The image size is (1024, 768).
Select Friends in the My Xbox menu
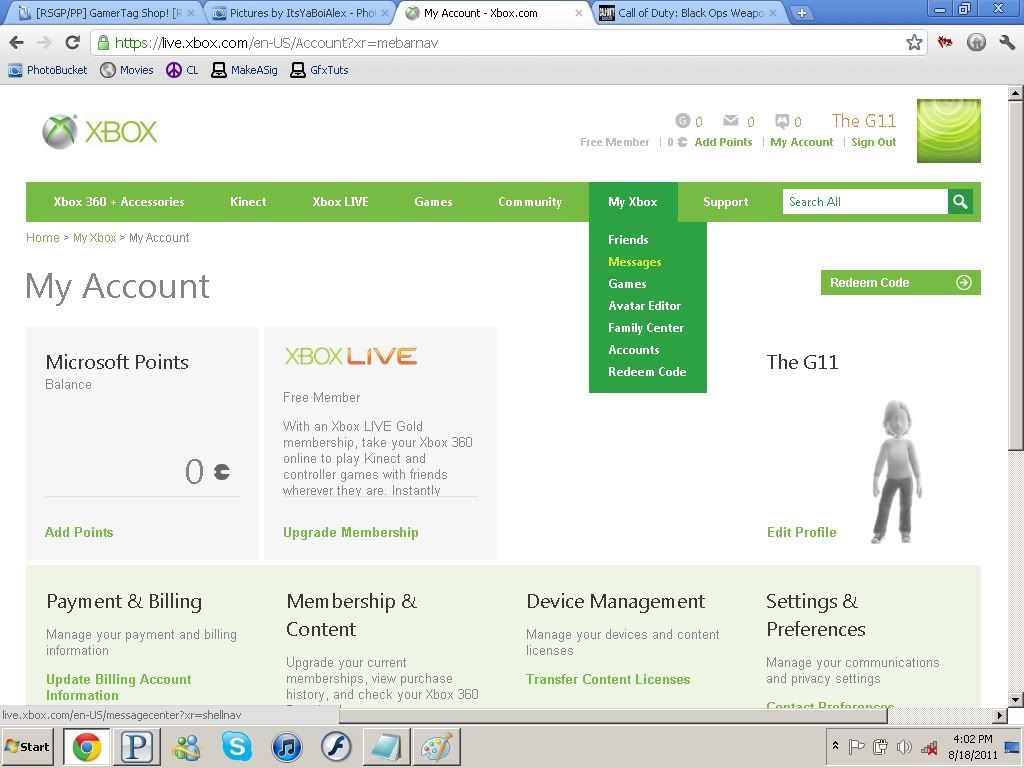tap(628, 240)
